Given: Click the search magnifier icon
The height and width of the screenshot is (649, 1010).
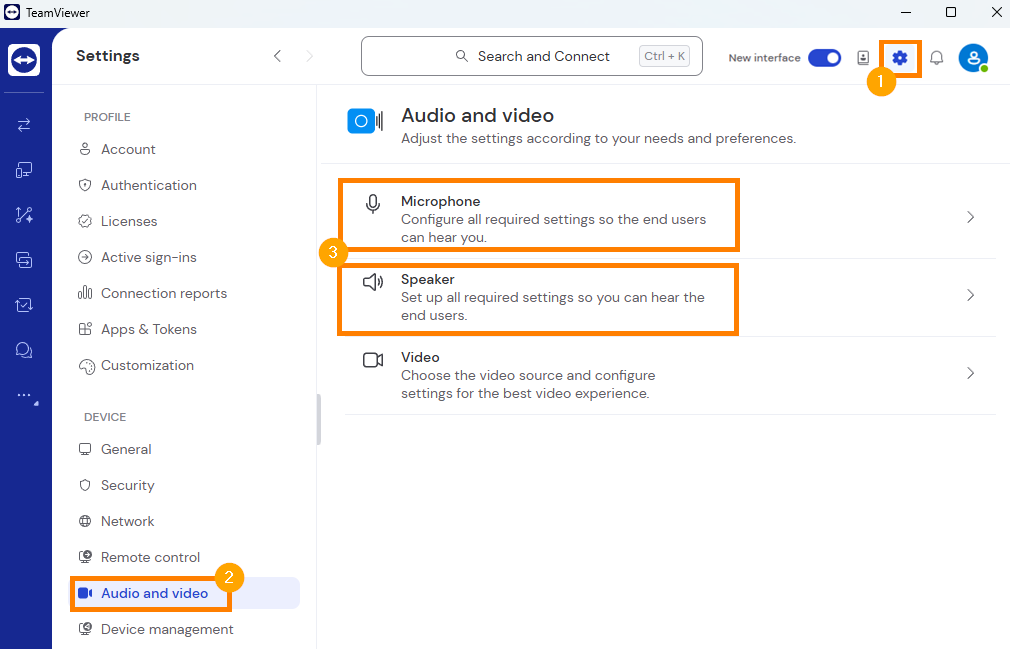Looking at the screenshot, I should click(x=461, y=56).
